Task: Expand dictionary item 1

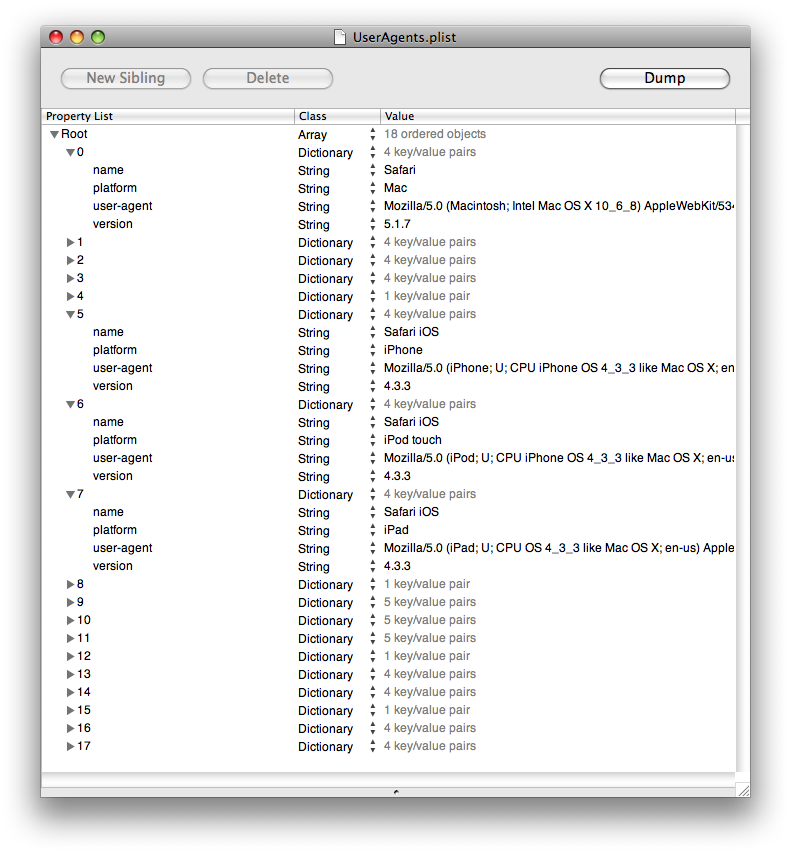Action: (71, 243)
